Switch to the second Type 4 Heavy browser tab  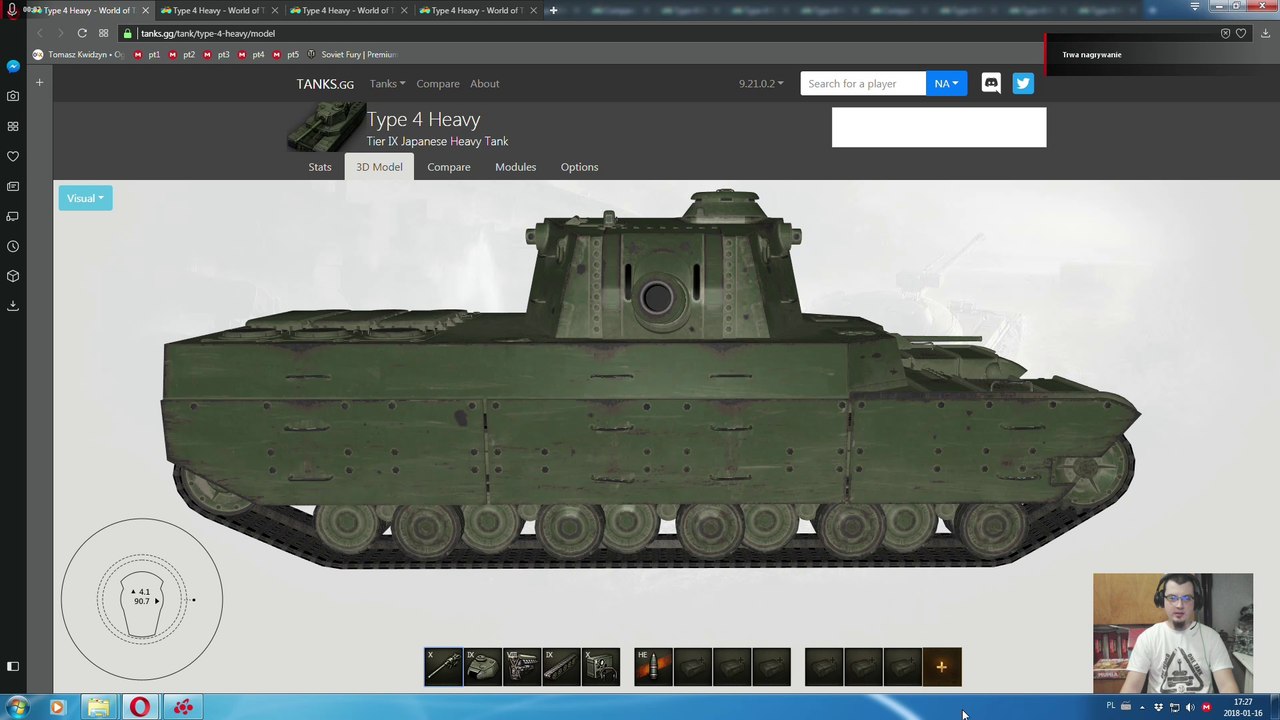(x=217, y=10)
